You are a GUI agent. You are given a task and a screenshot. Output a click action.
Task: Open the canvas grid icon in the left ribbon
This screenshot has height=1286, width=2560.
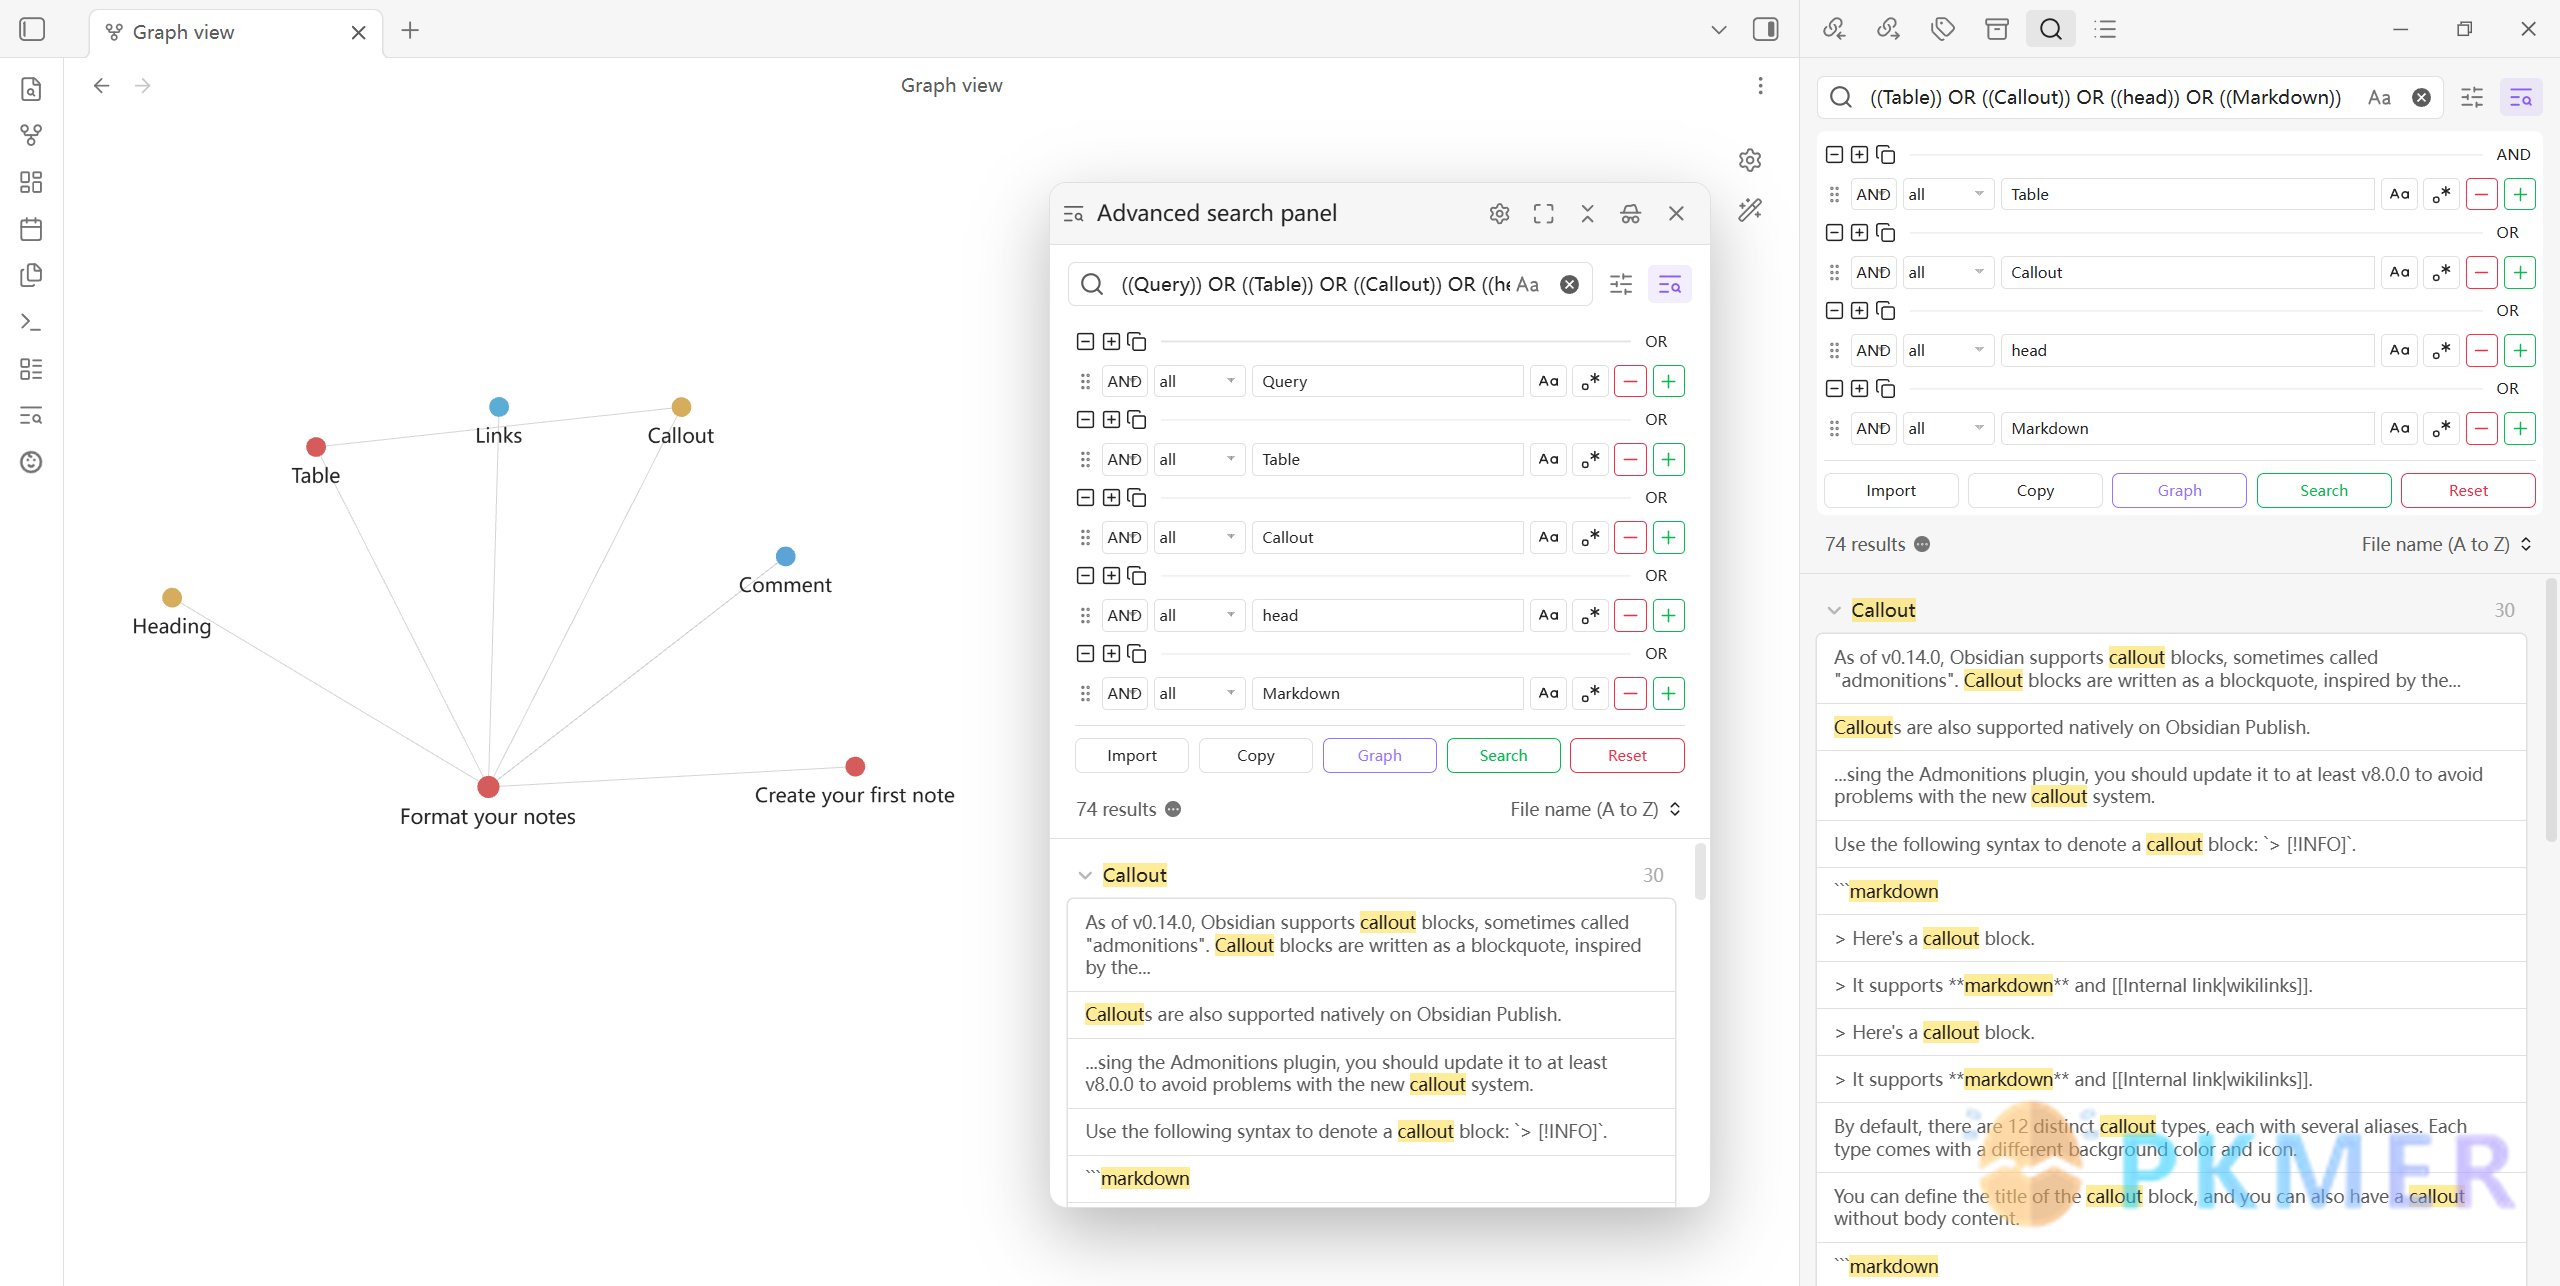[x=31, y=182]
